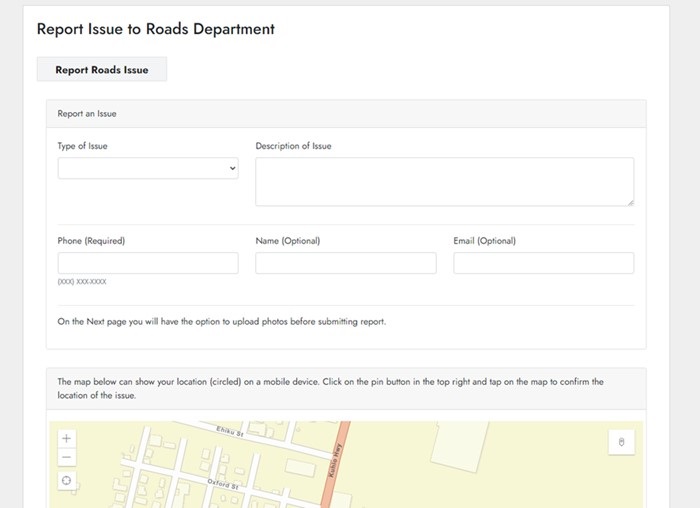The width and height of the screenshot is (700, 508).
Task: Click the Phone (Required) label
Action: pyautogui.click(x=91, y=241)
